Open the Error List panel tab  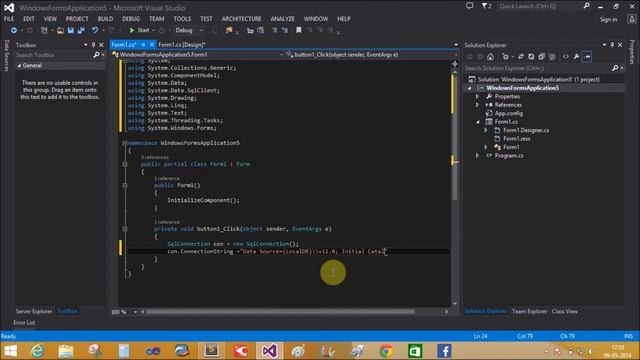point(24,322)
